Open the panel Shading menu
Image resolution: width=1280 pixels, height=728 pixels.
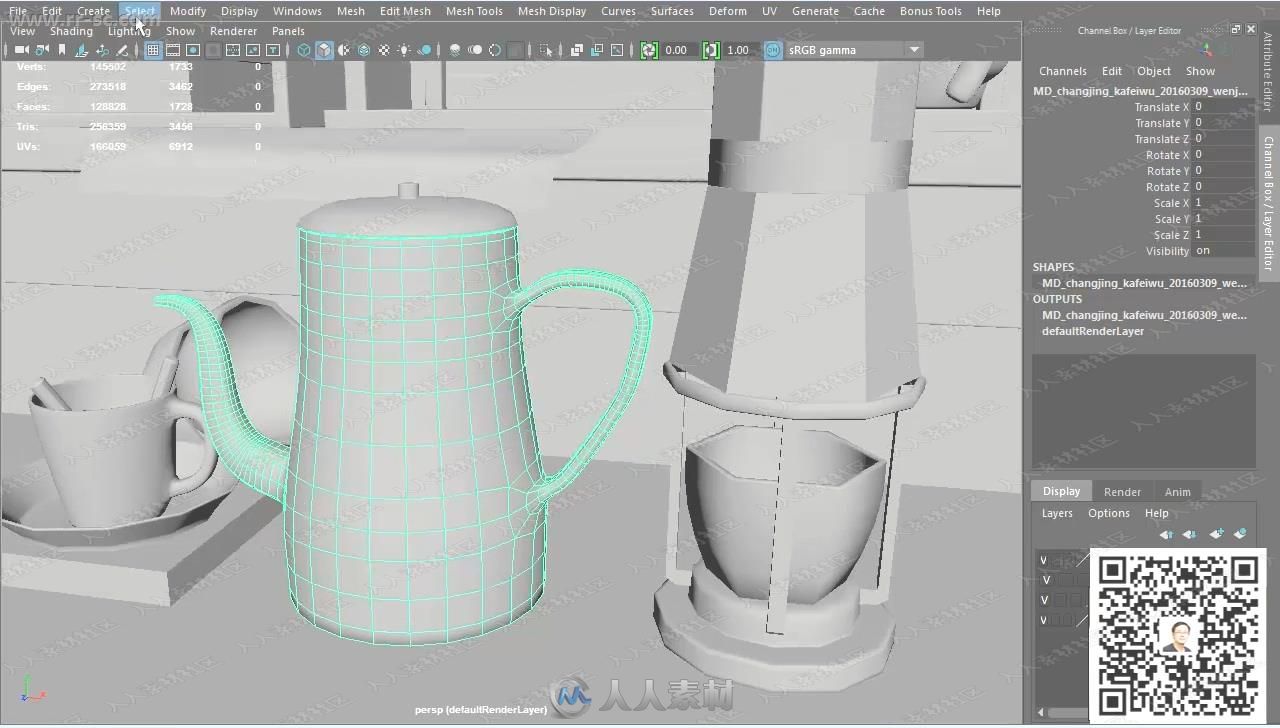point(71,31)
